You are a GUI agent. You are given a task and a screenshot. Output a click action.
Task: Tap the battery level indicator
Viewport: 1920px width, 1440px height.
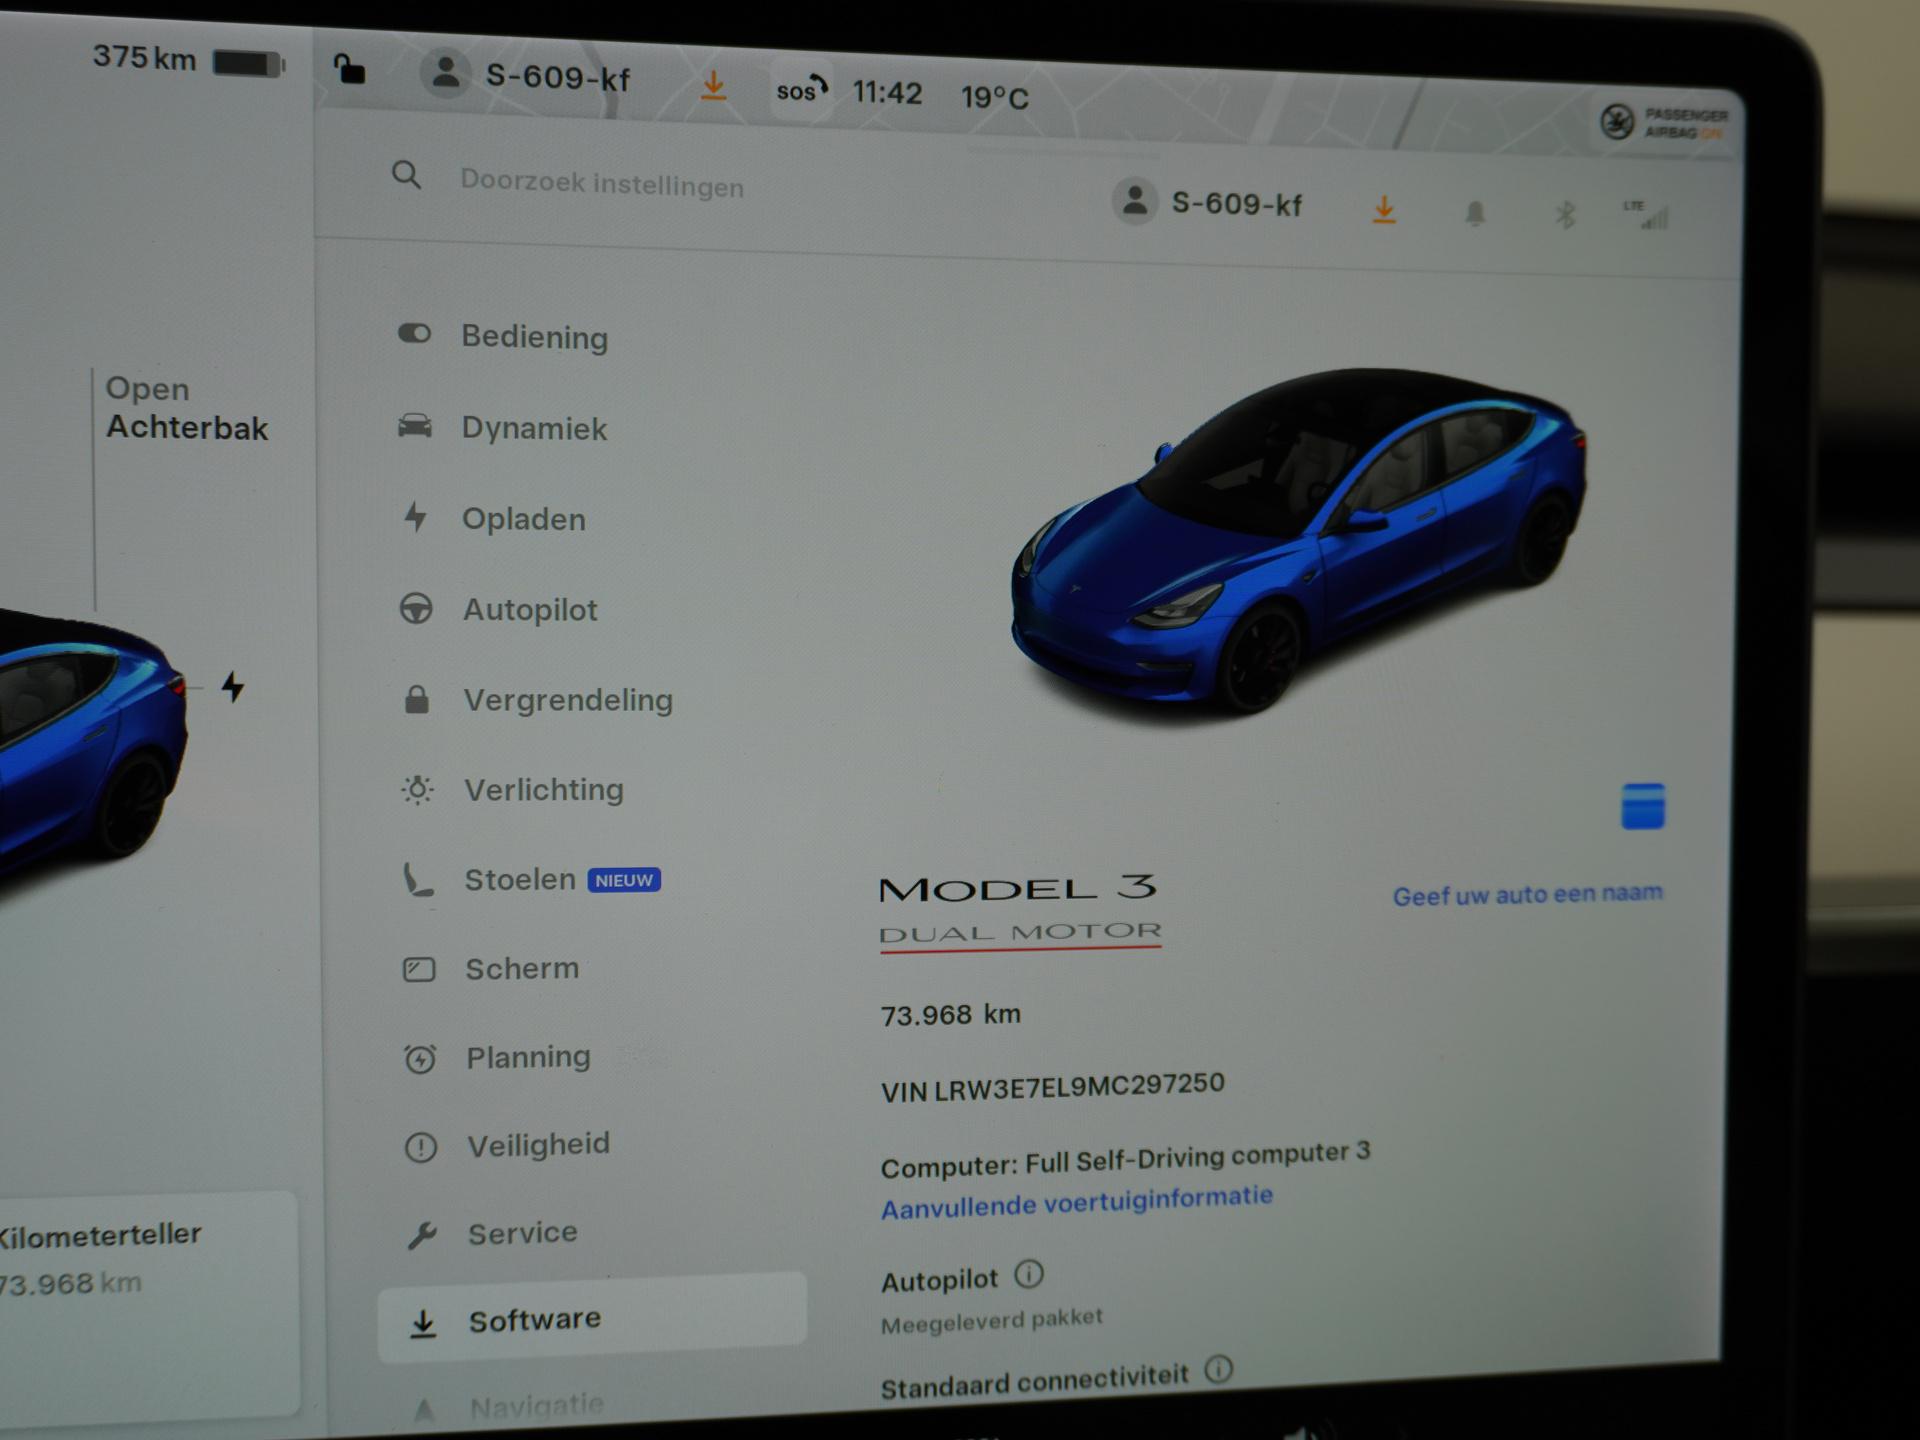(249, 64)
